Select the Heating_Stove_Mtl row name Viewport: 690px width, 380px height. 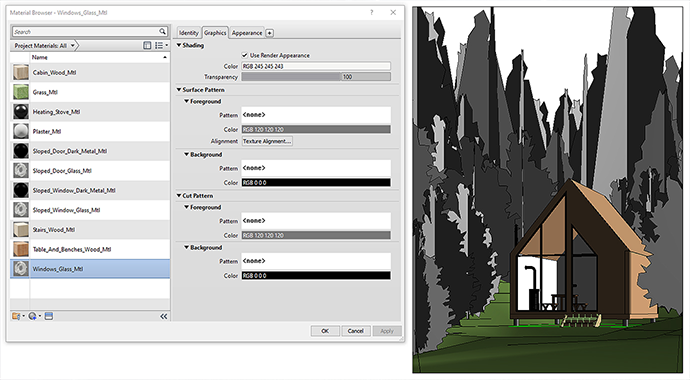(56, 112)
